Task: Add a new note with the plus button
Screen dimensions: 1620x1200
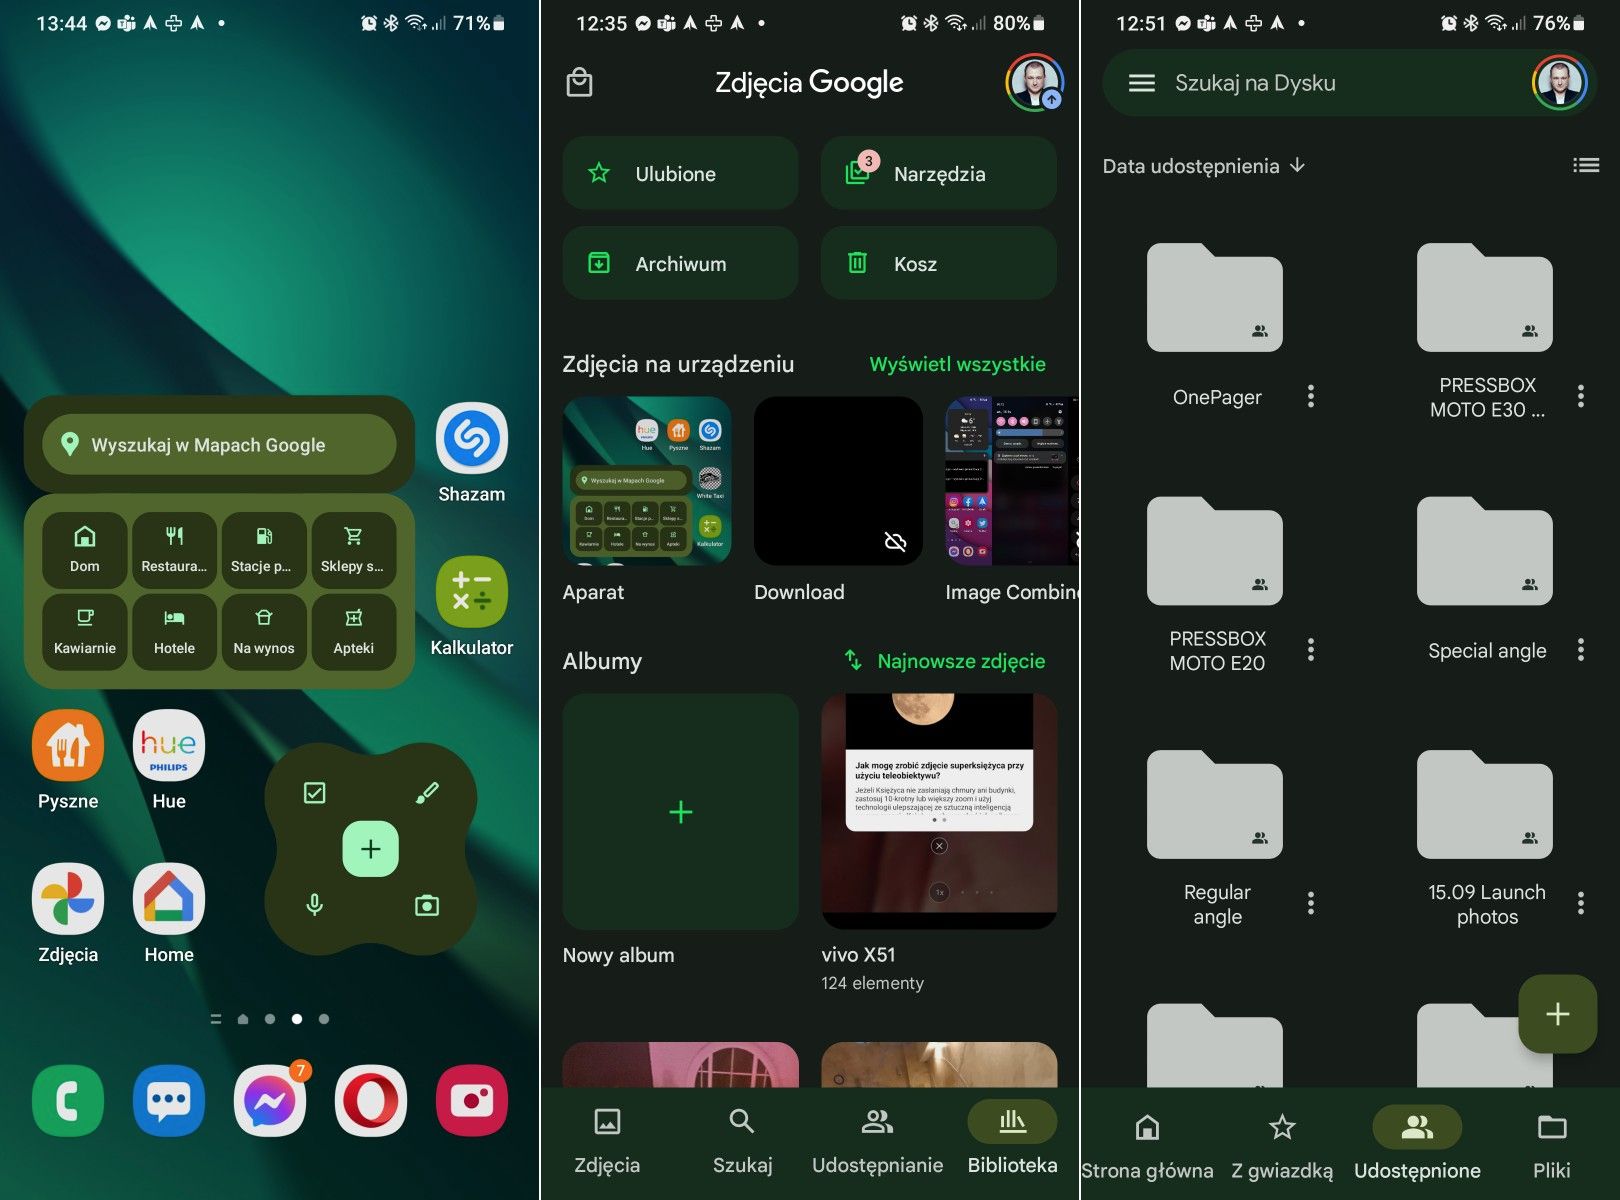Action: click(x=371, y=849)
